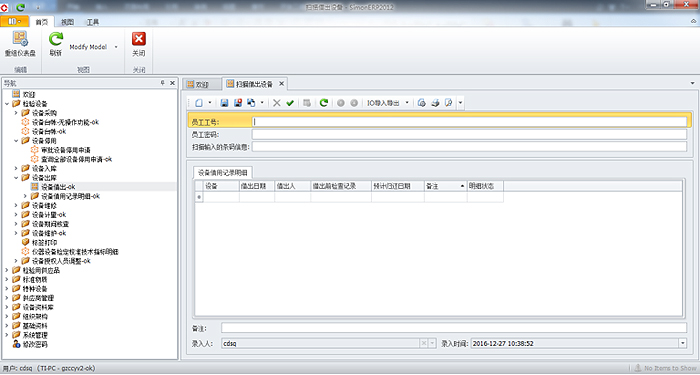Click the page setup gear icon
Screen dimensions: 700x375
point(421,103)
